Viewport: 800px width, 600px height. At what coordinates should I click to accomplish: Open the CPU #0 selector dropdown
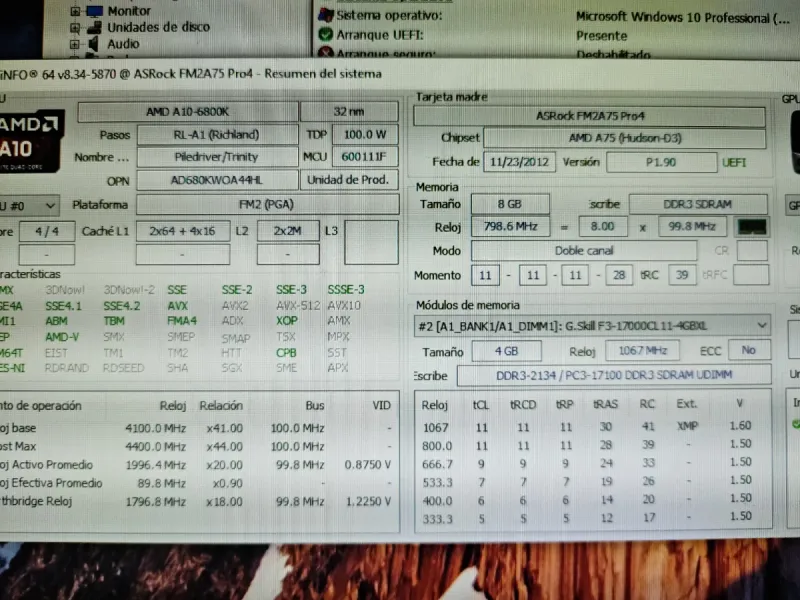pos(29,206)
